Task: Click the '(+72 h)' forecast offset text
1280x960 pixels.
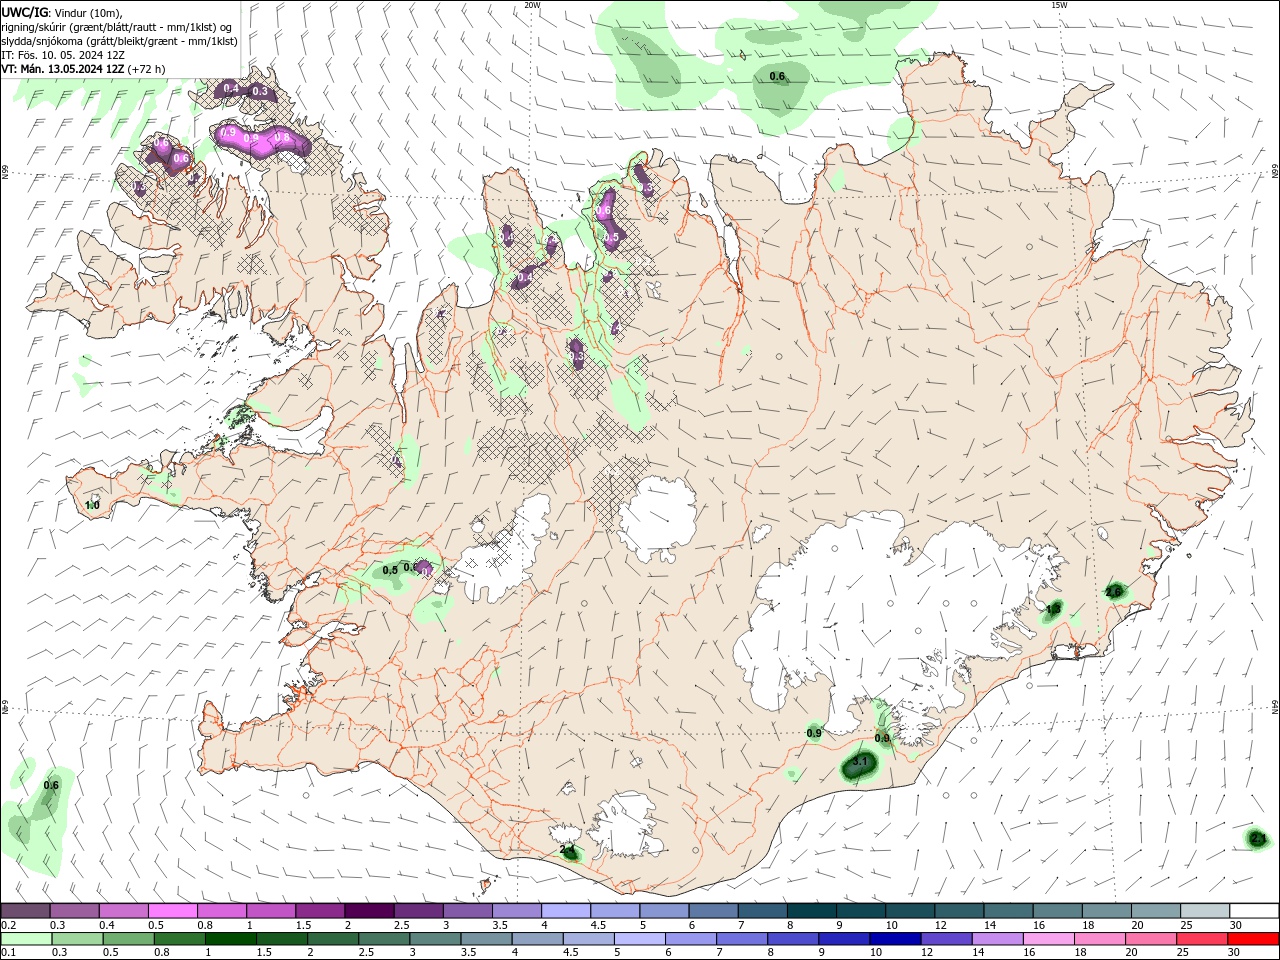Action: coord(147,69)
